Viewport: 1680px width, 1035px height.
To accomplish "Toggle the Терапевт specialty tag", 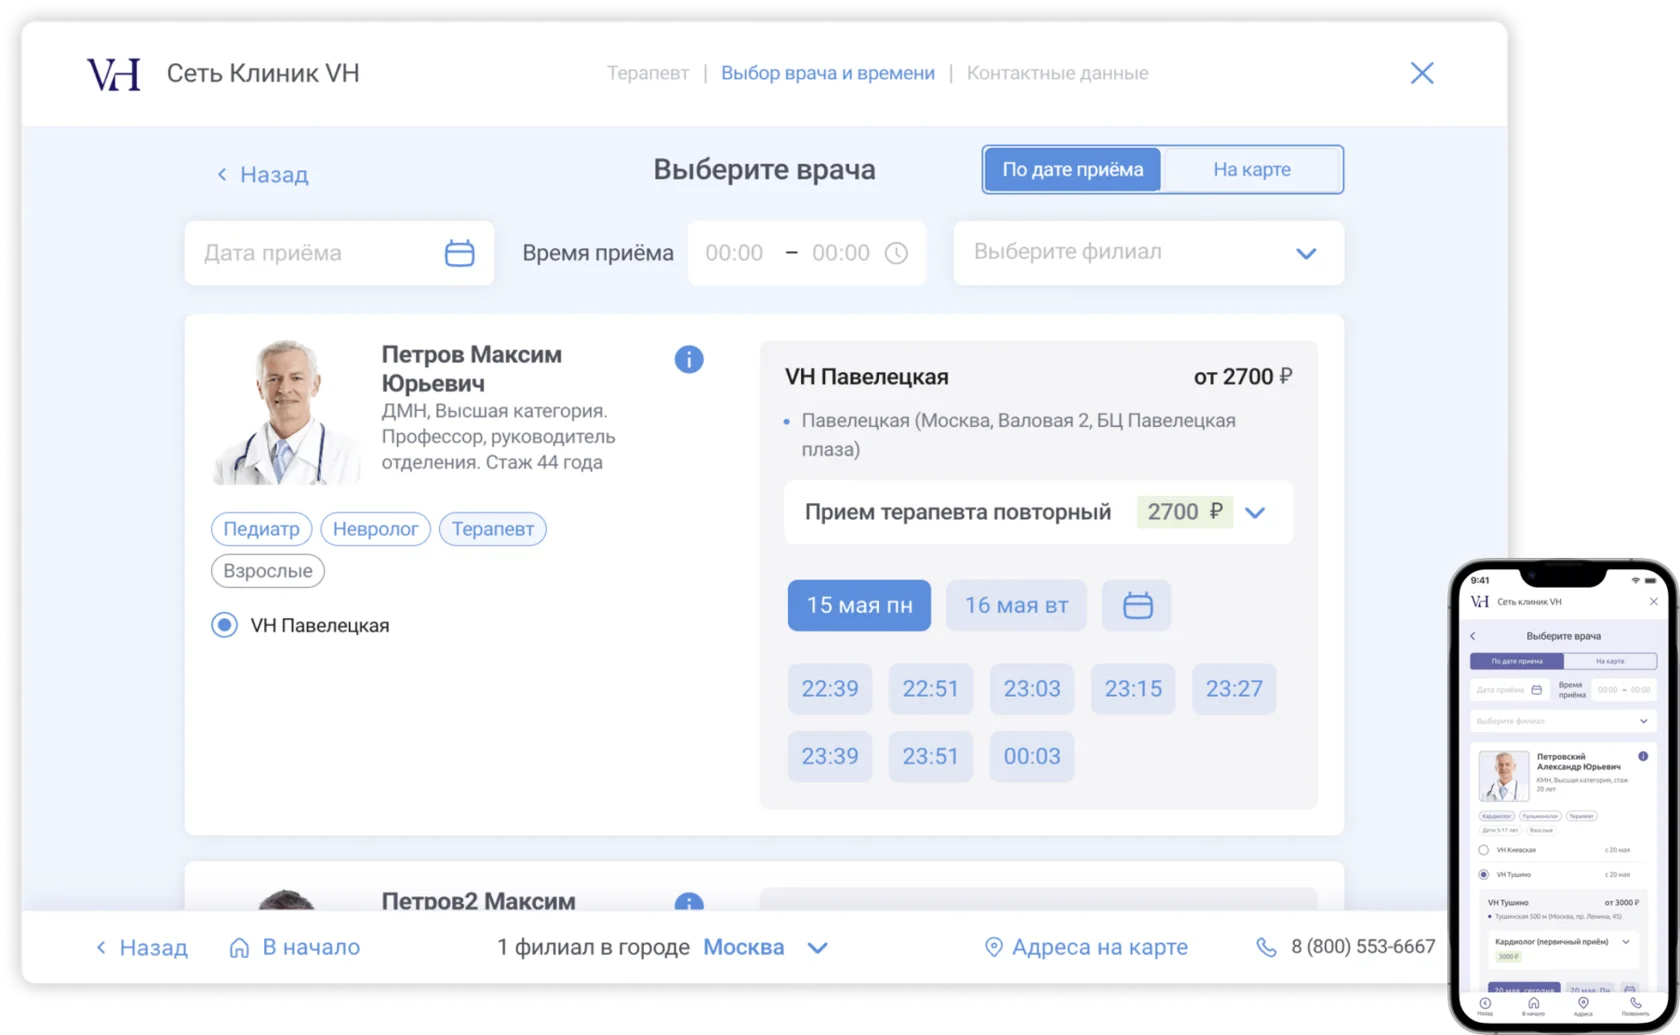I will click(x=492, y=529).
